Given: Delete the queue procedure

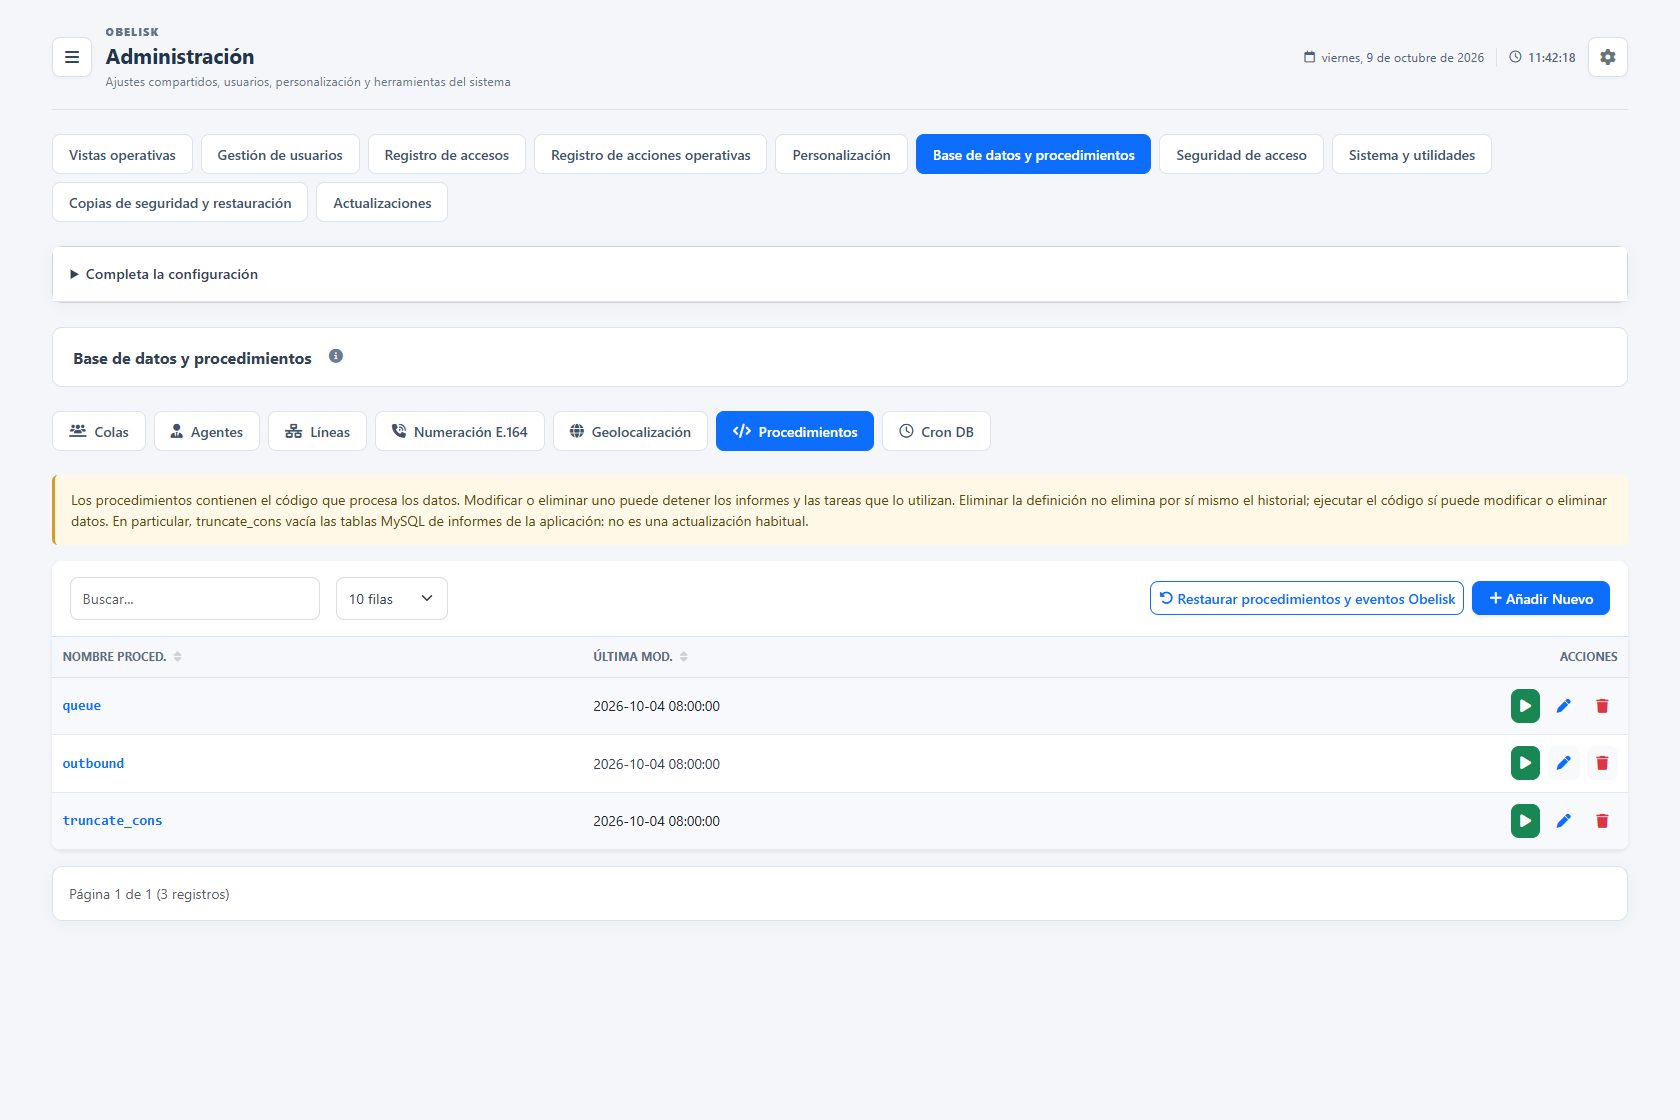Looking at the screenshot, I should 1602,706.
